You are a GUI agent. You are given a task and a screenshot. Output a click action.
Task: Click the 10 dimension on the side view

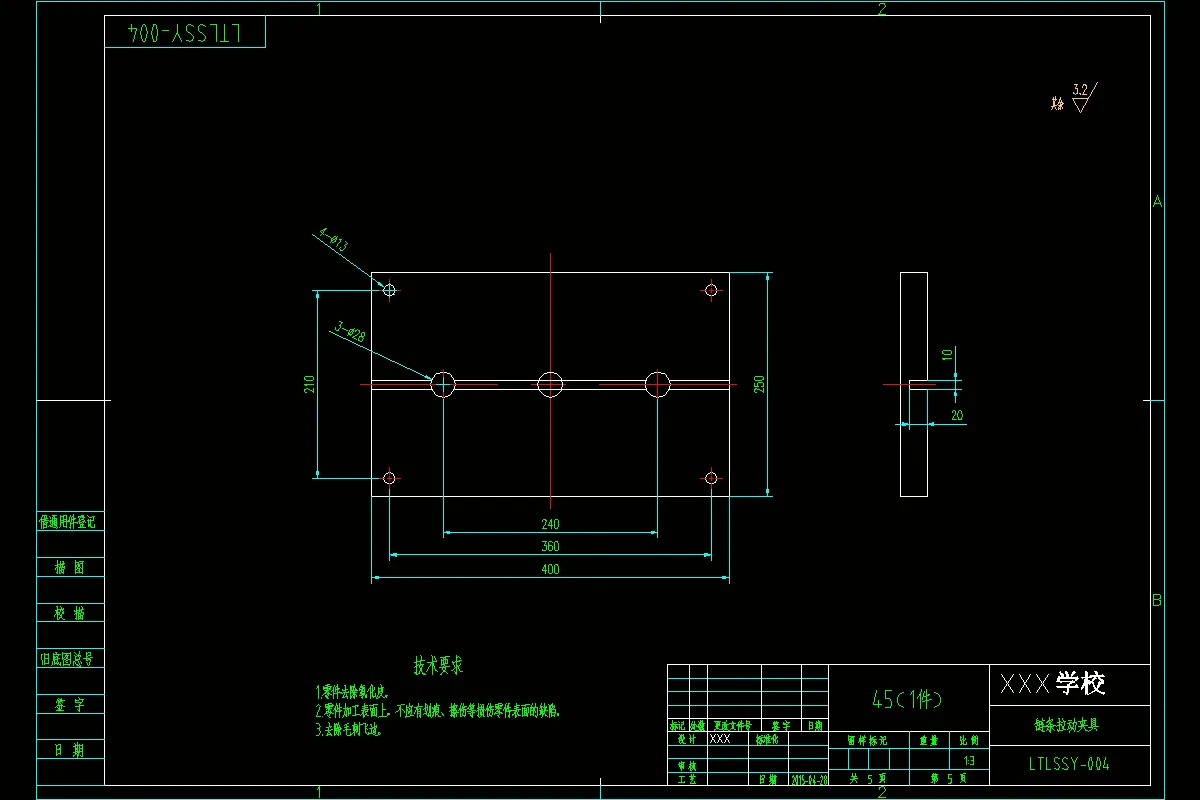click(947, 355)
